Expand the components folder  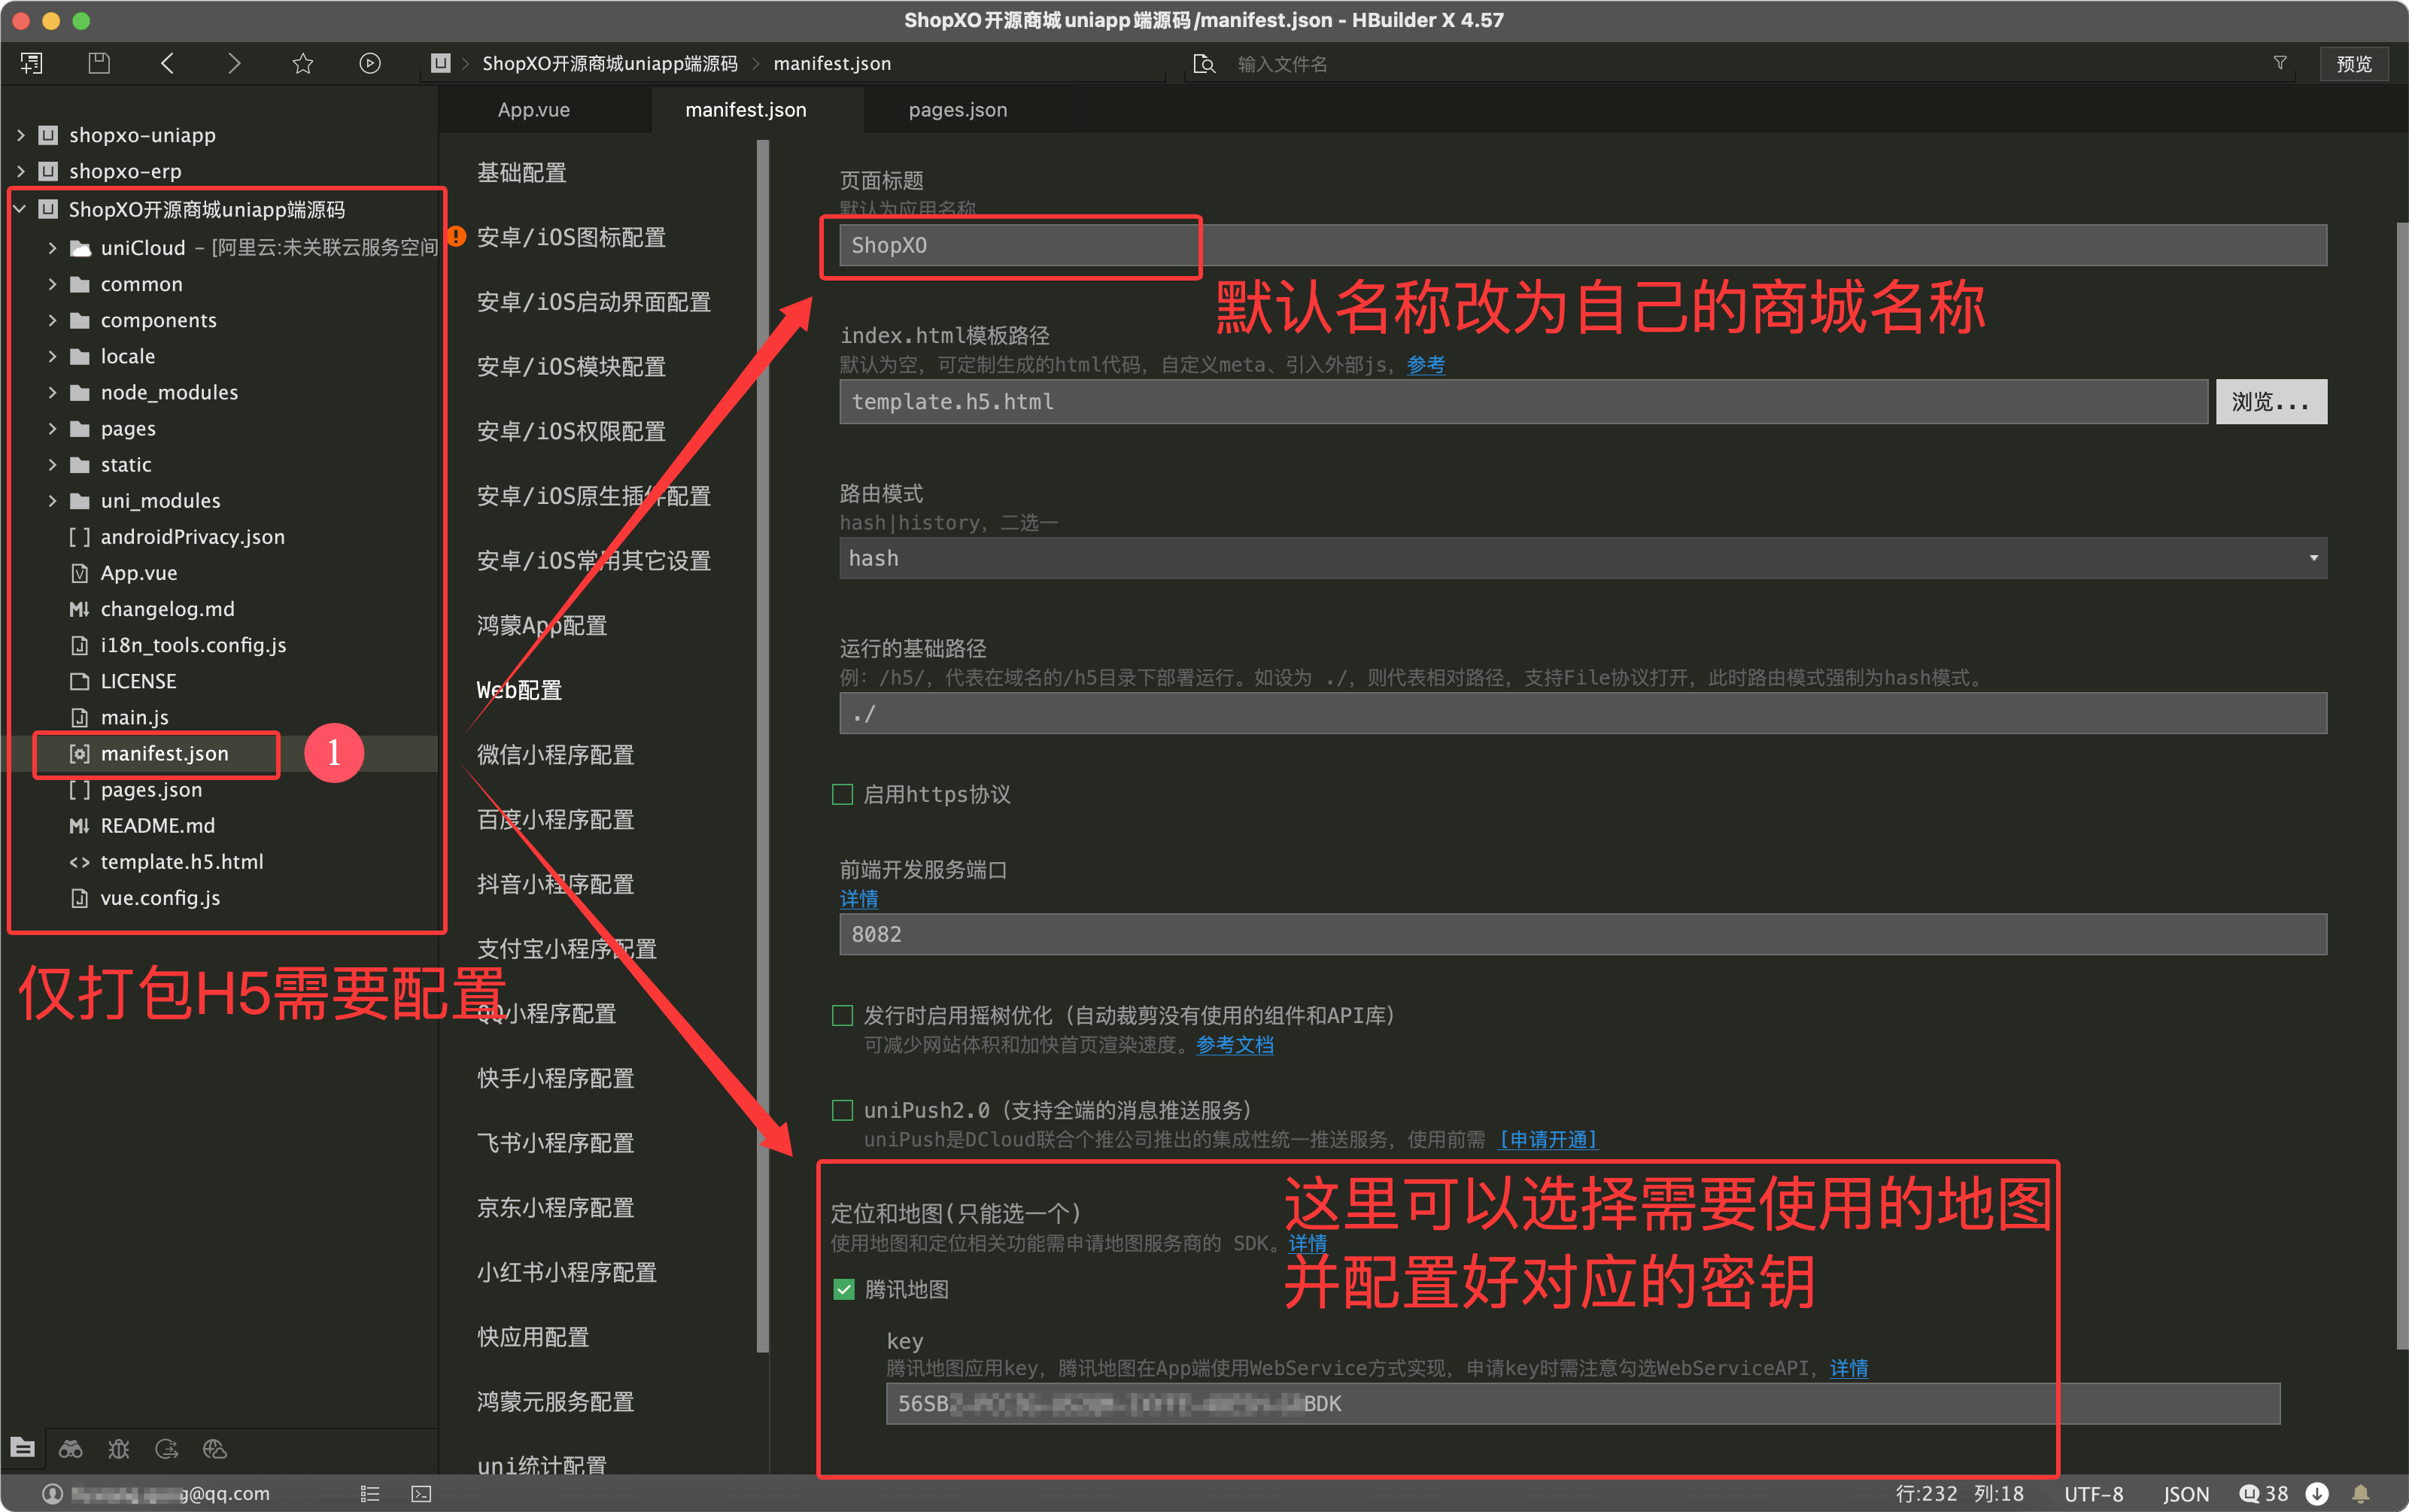[x=52, y=320]
